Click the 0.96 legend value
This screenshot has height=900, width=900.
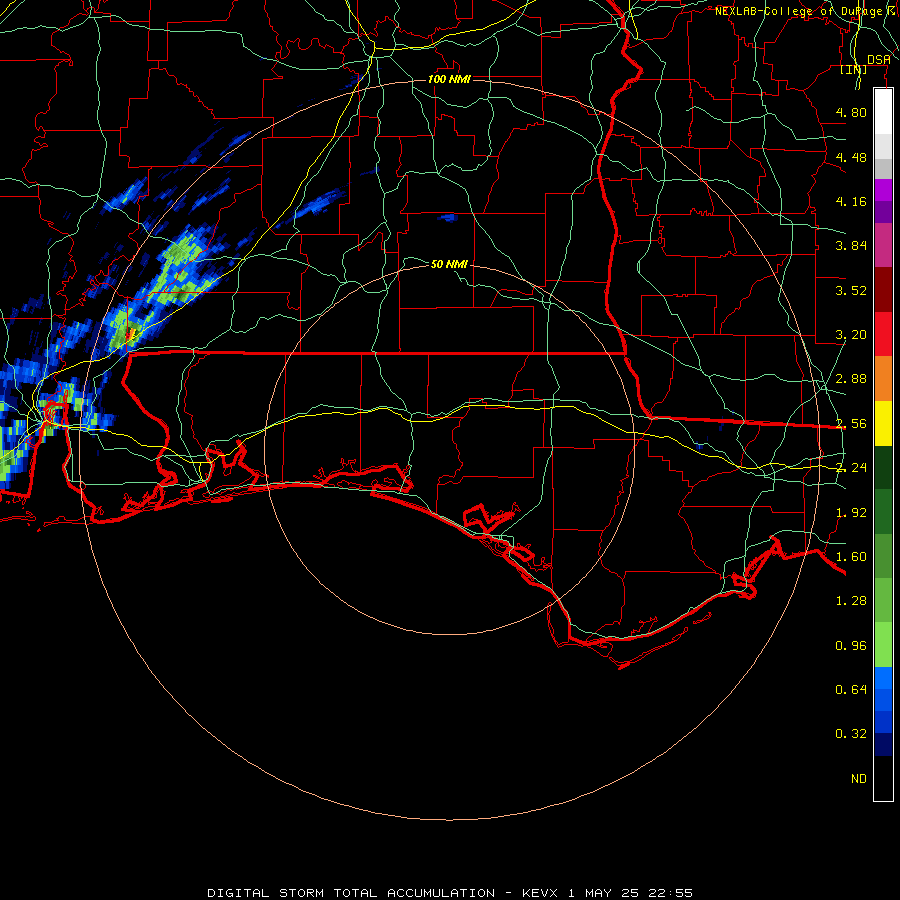(851, 646)
